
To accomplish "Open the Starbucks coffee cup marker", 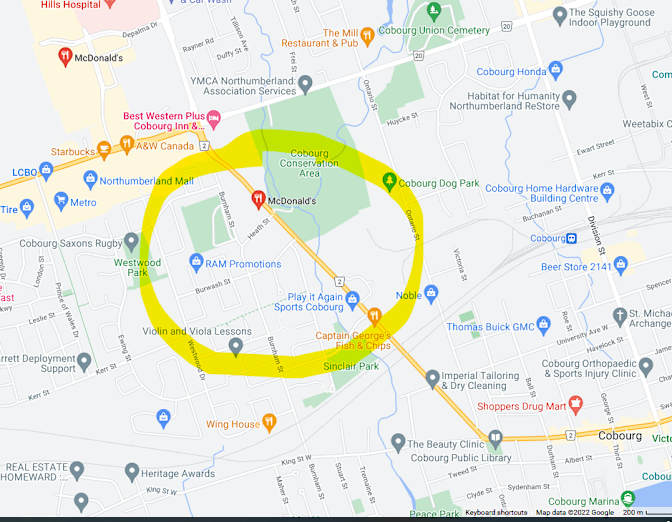I will [x=104, y=150].
